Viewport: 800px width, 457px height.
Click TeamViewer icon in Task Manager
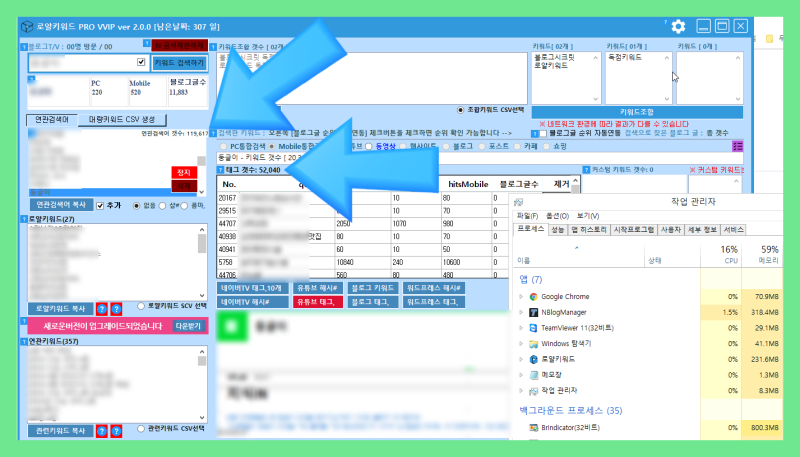click(533, 328)
